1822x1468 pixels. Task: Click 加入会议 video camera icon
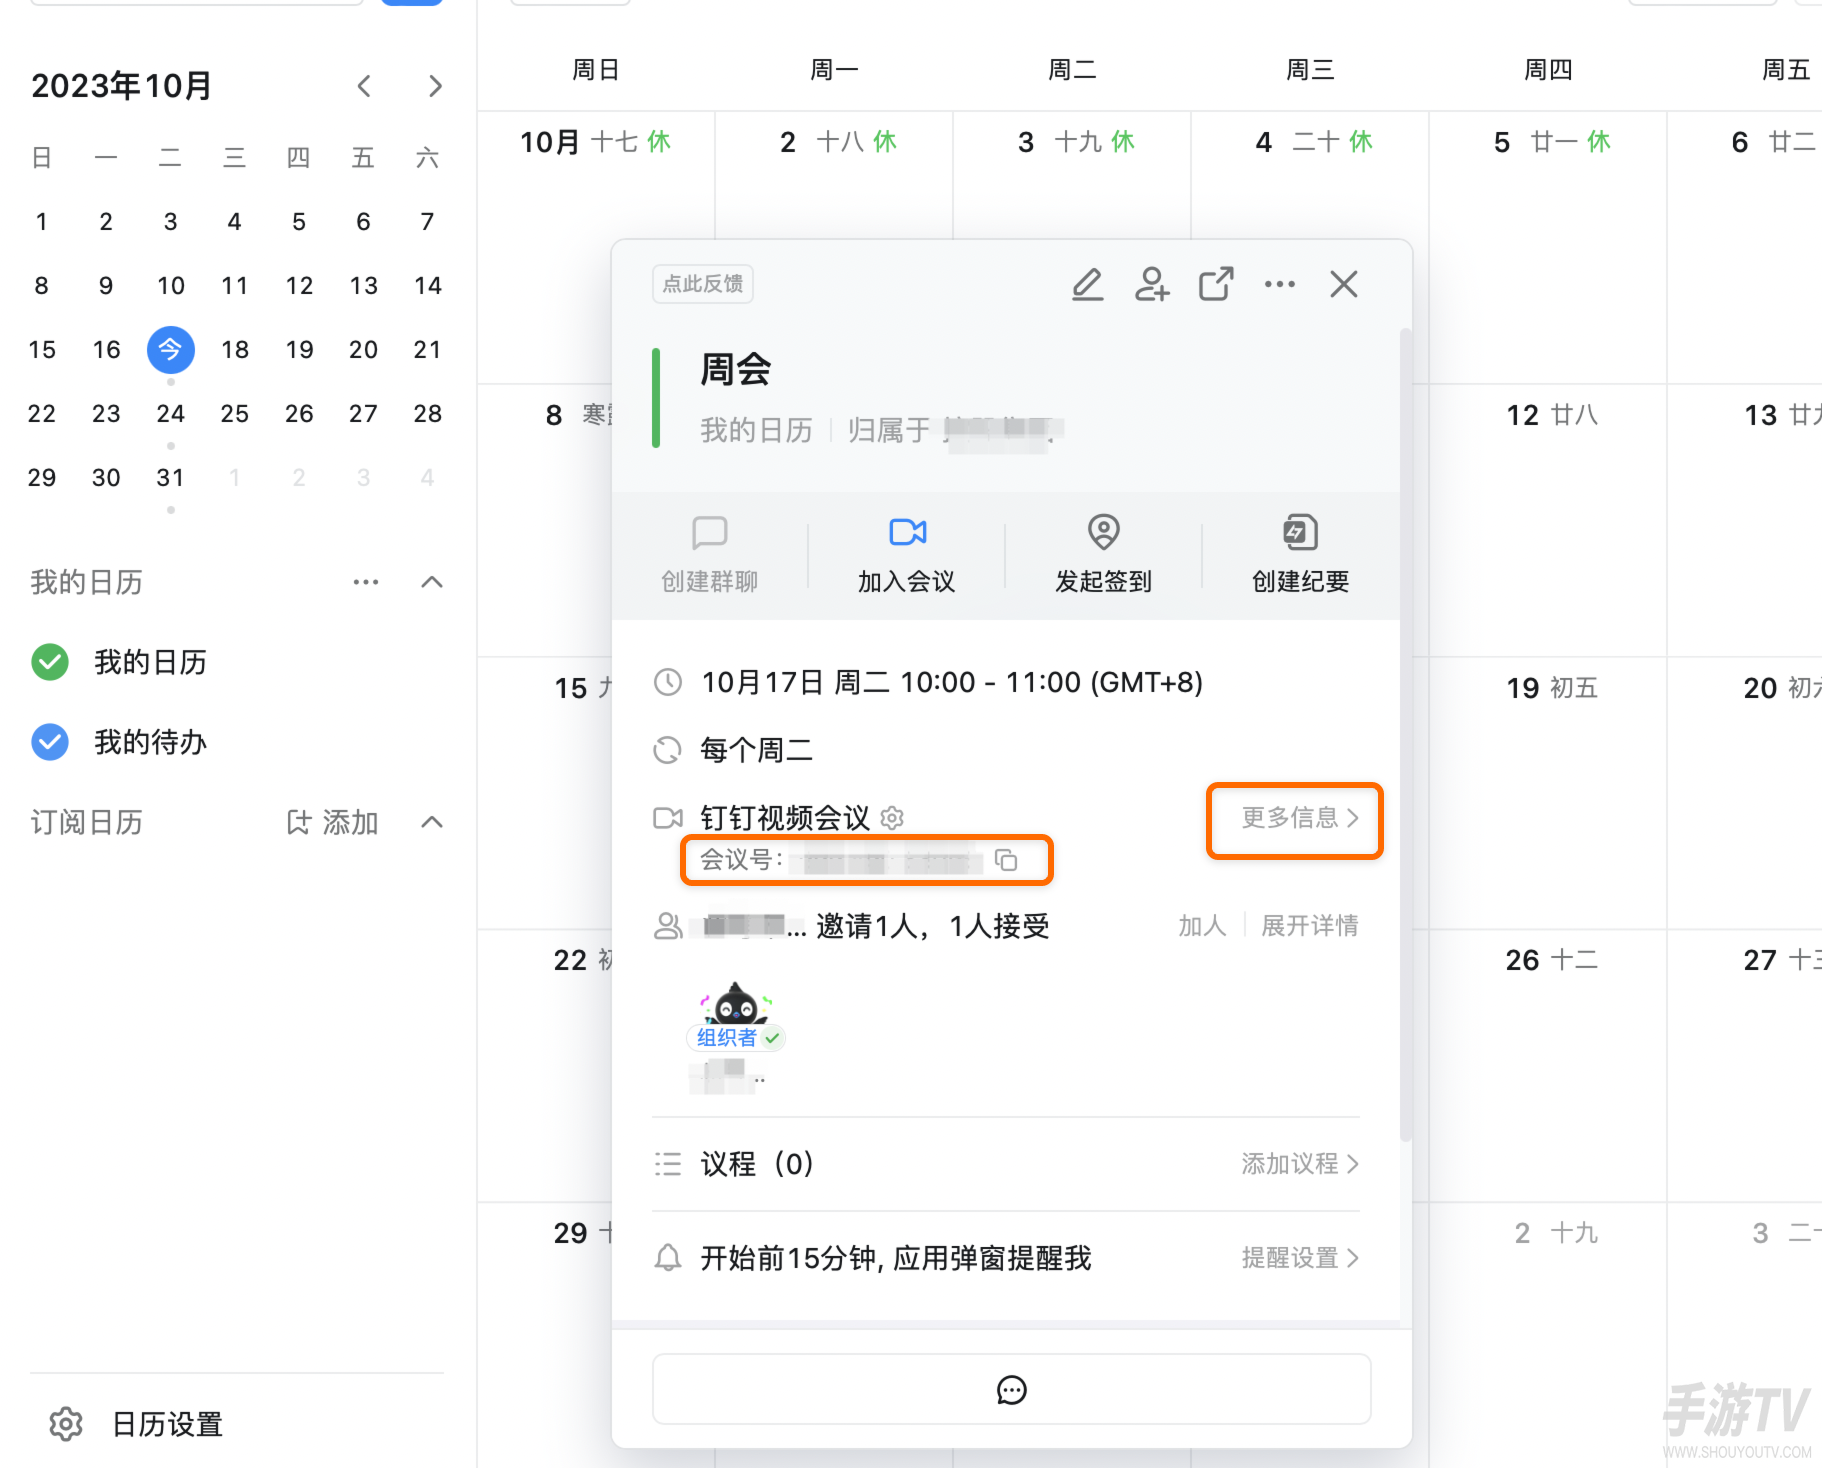(907, 532)
